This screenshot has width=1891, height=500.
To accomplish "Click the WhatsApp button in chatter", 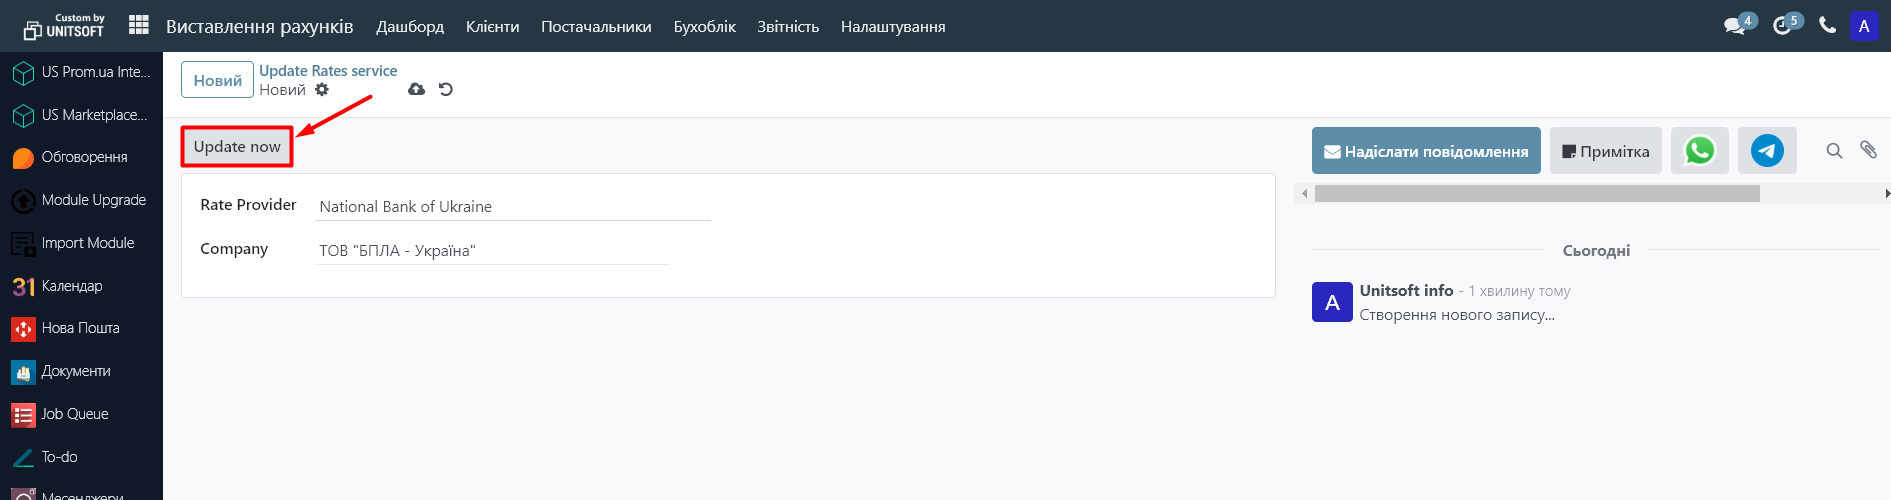I will (x=1699, y=151).
